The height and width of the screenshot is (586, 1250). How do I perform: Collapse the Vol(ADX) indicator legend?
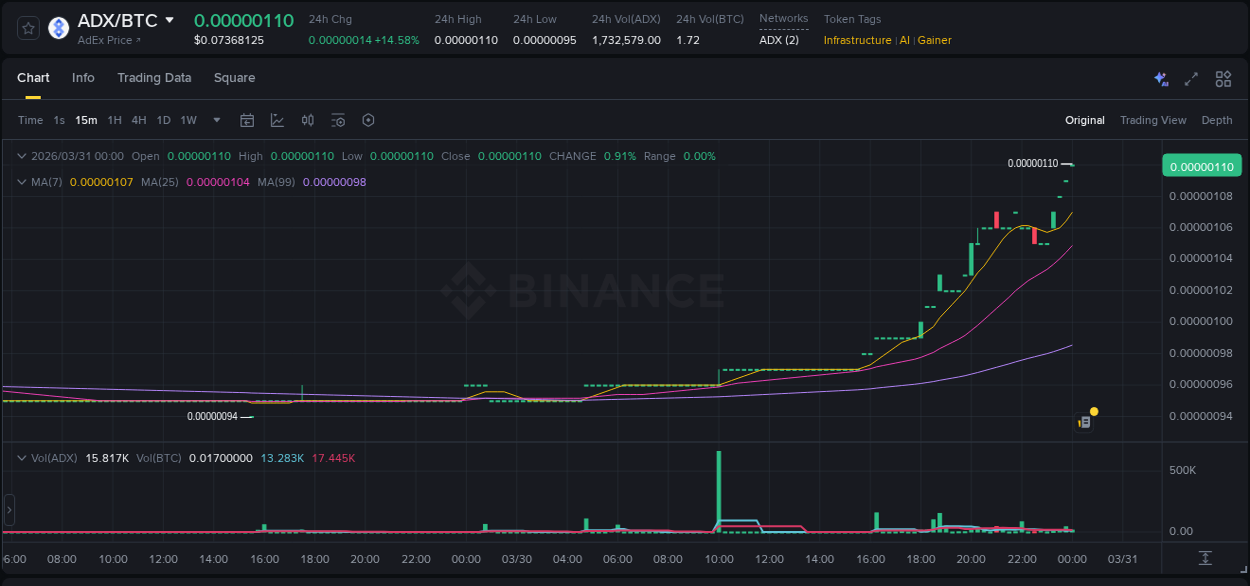click(x=22, y=458)
